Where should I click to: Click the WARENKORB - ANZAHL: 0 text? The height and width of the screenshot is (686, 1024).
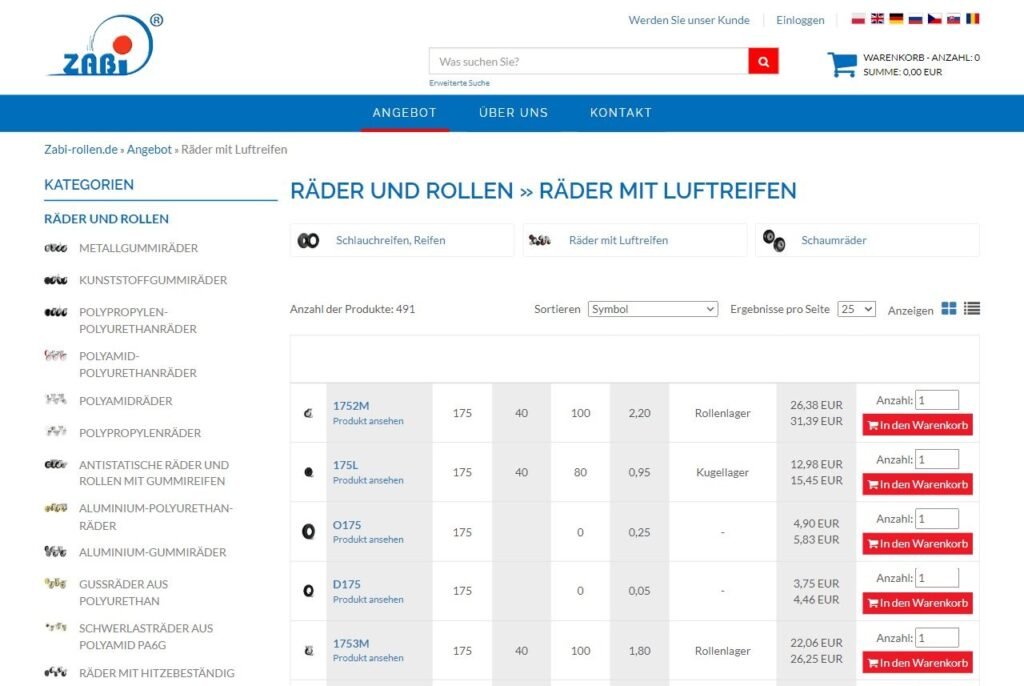point(921,57)
